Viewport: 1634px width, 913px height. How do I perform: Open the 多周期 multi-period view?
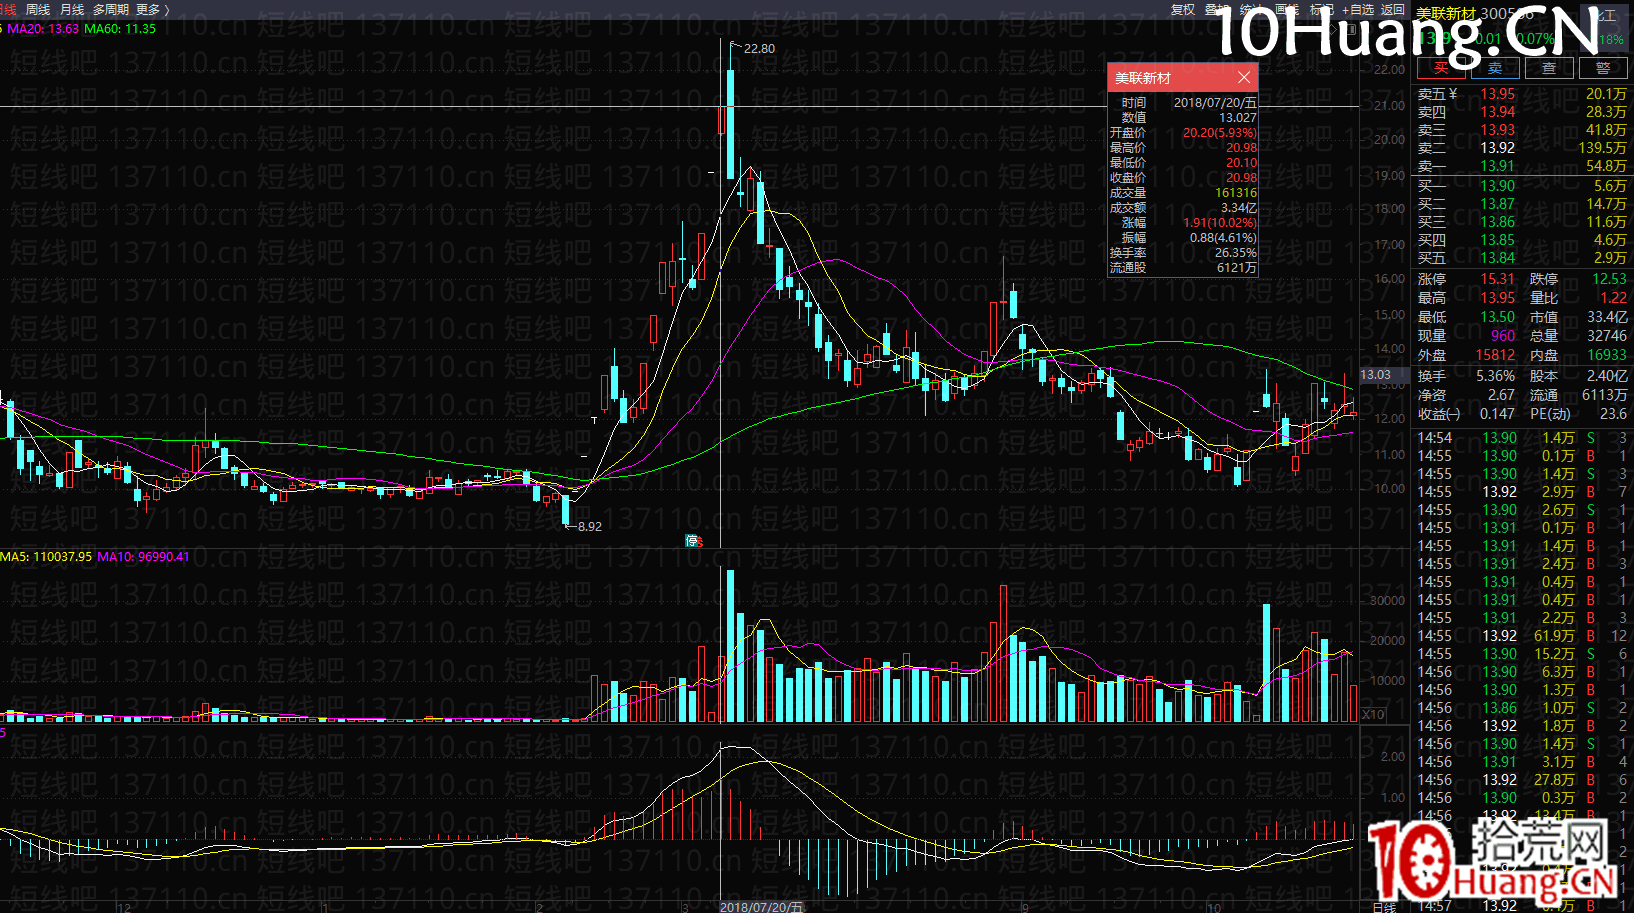click(112, 9)
